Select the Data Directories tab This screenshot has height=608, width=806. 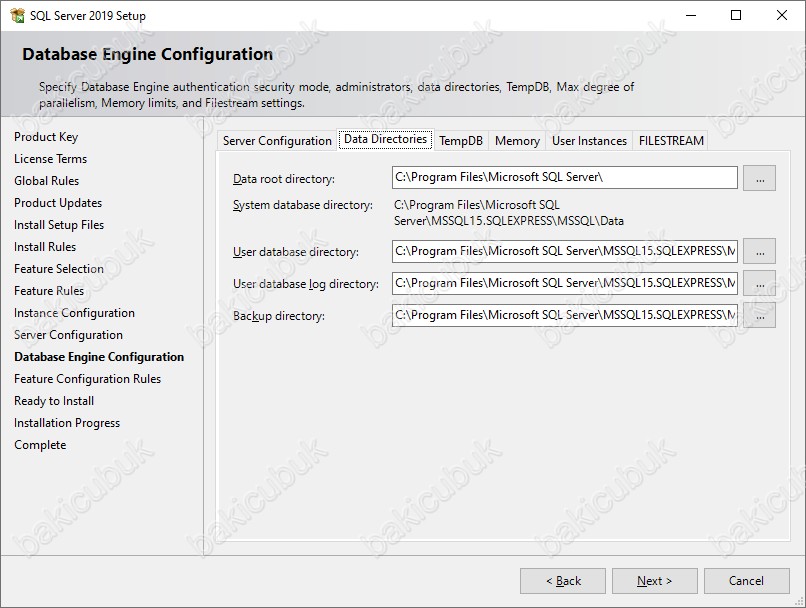pos(386,139)
